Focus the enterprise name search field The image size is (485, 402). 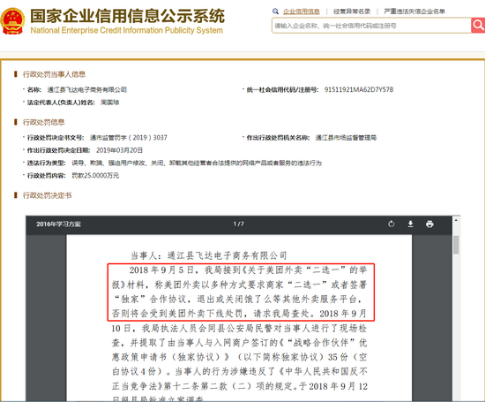coord(371,26)
